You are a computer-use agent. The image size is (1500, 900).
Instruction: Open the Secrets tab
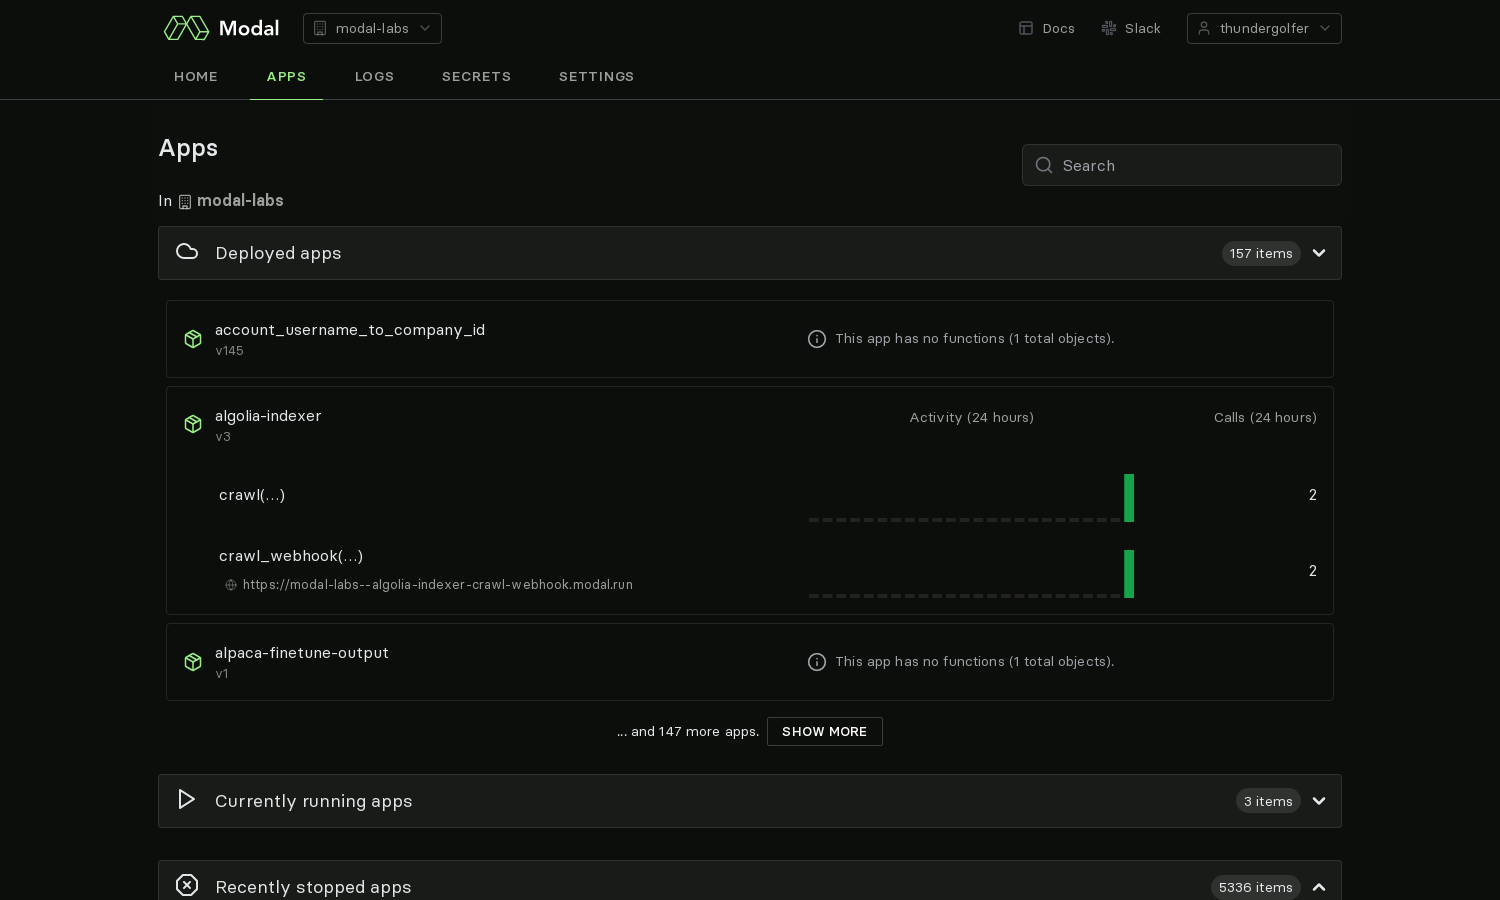476,76
